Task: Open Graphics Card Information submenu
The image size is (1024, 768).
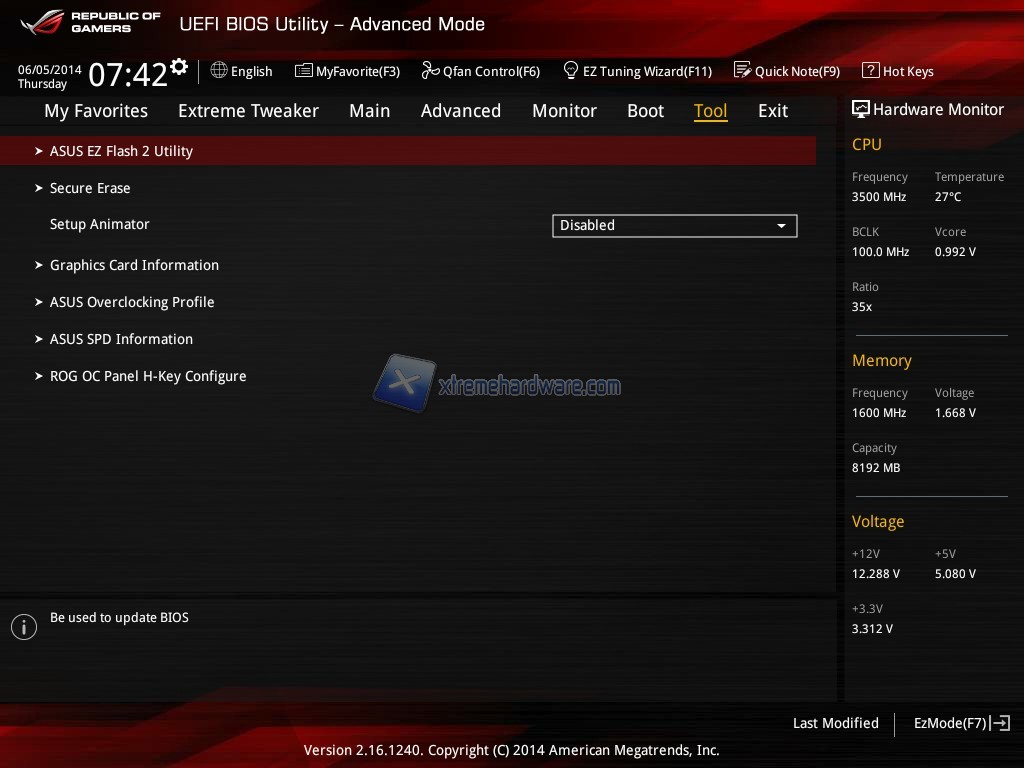Action: tap(134, 265)
